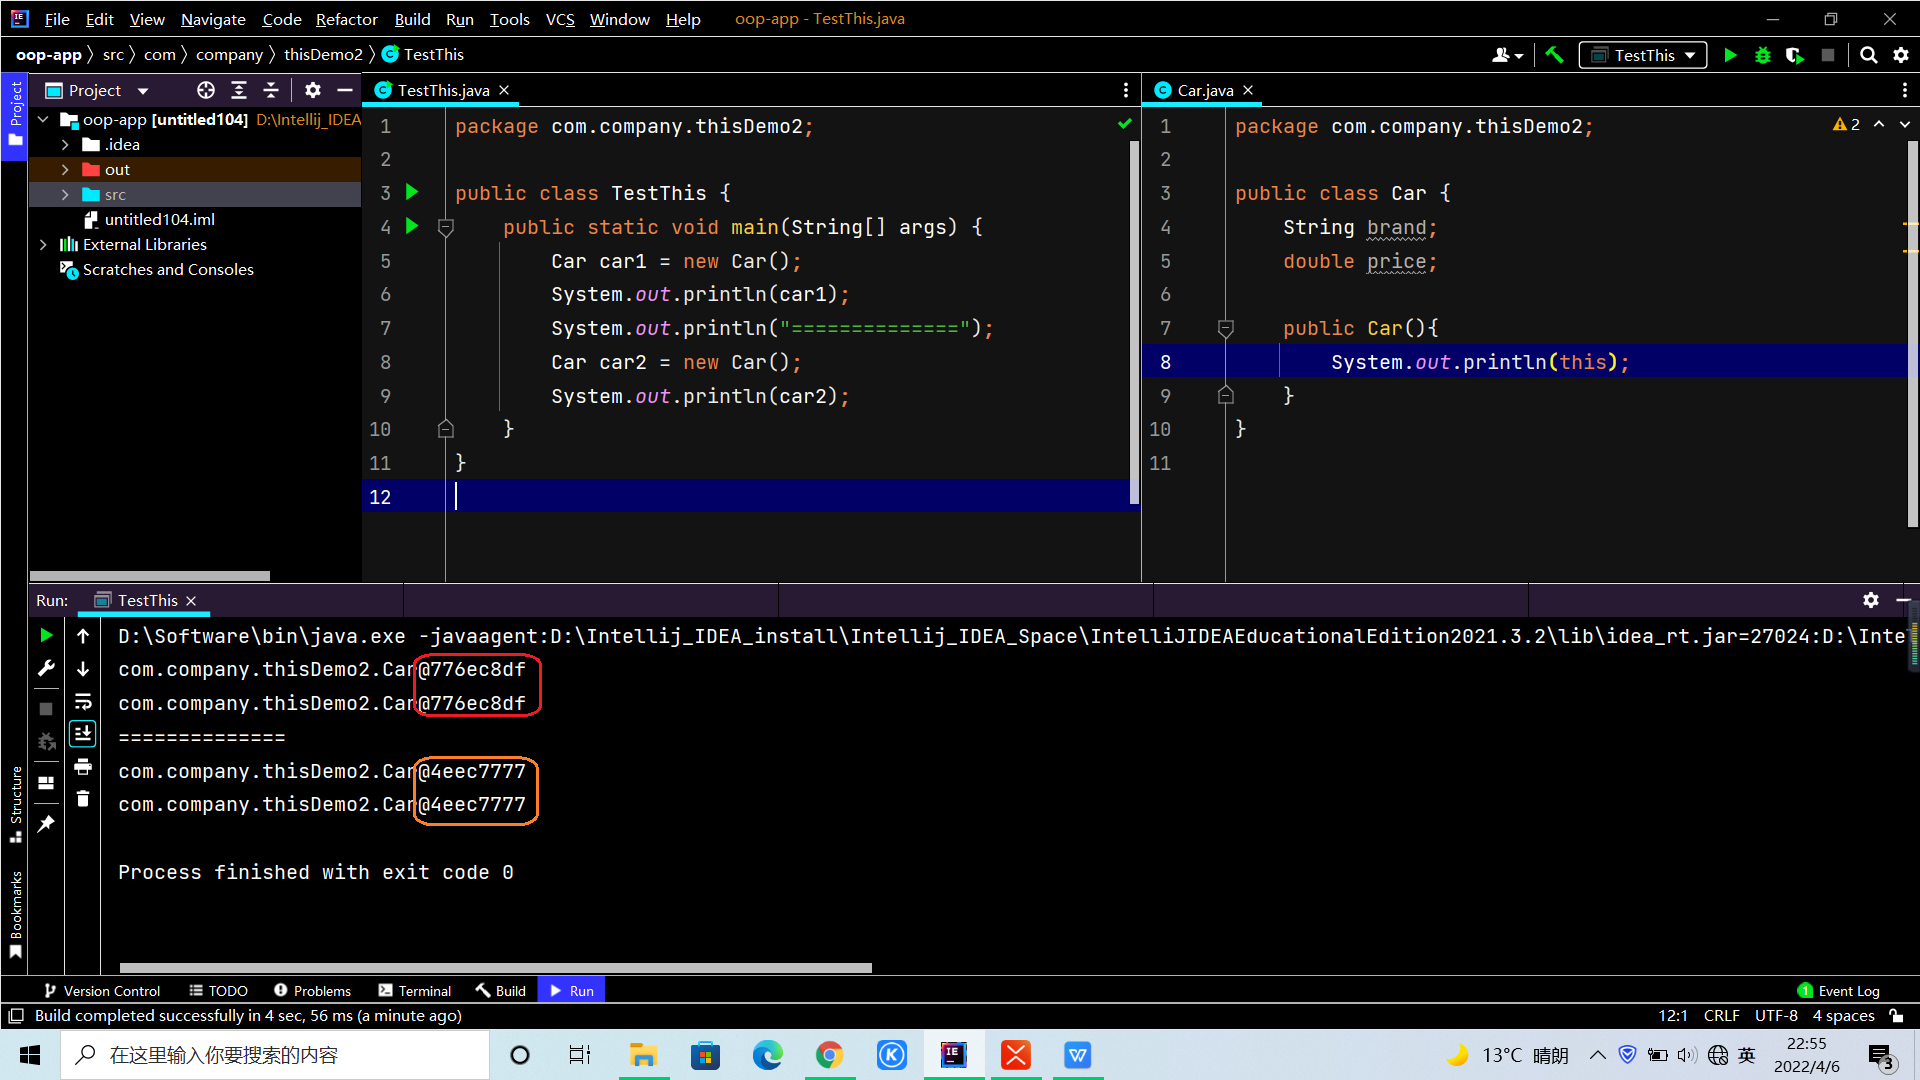The image size is (1920, 1080).
Task: Click the Debug TestThis bug icon
Action: pyautogui.click(x=1763, y=55)
